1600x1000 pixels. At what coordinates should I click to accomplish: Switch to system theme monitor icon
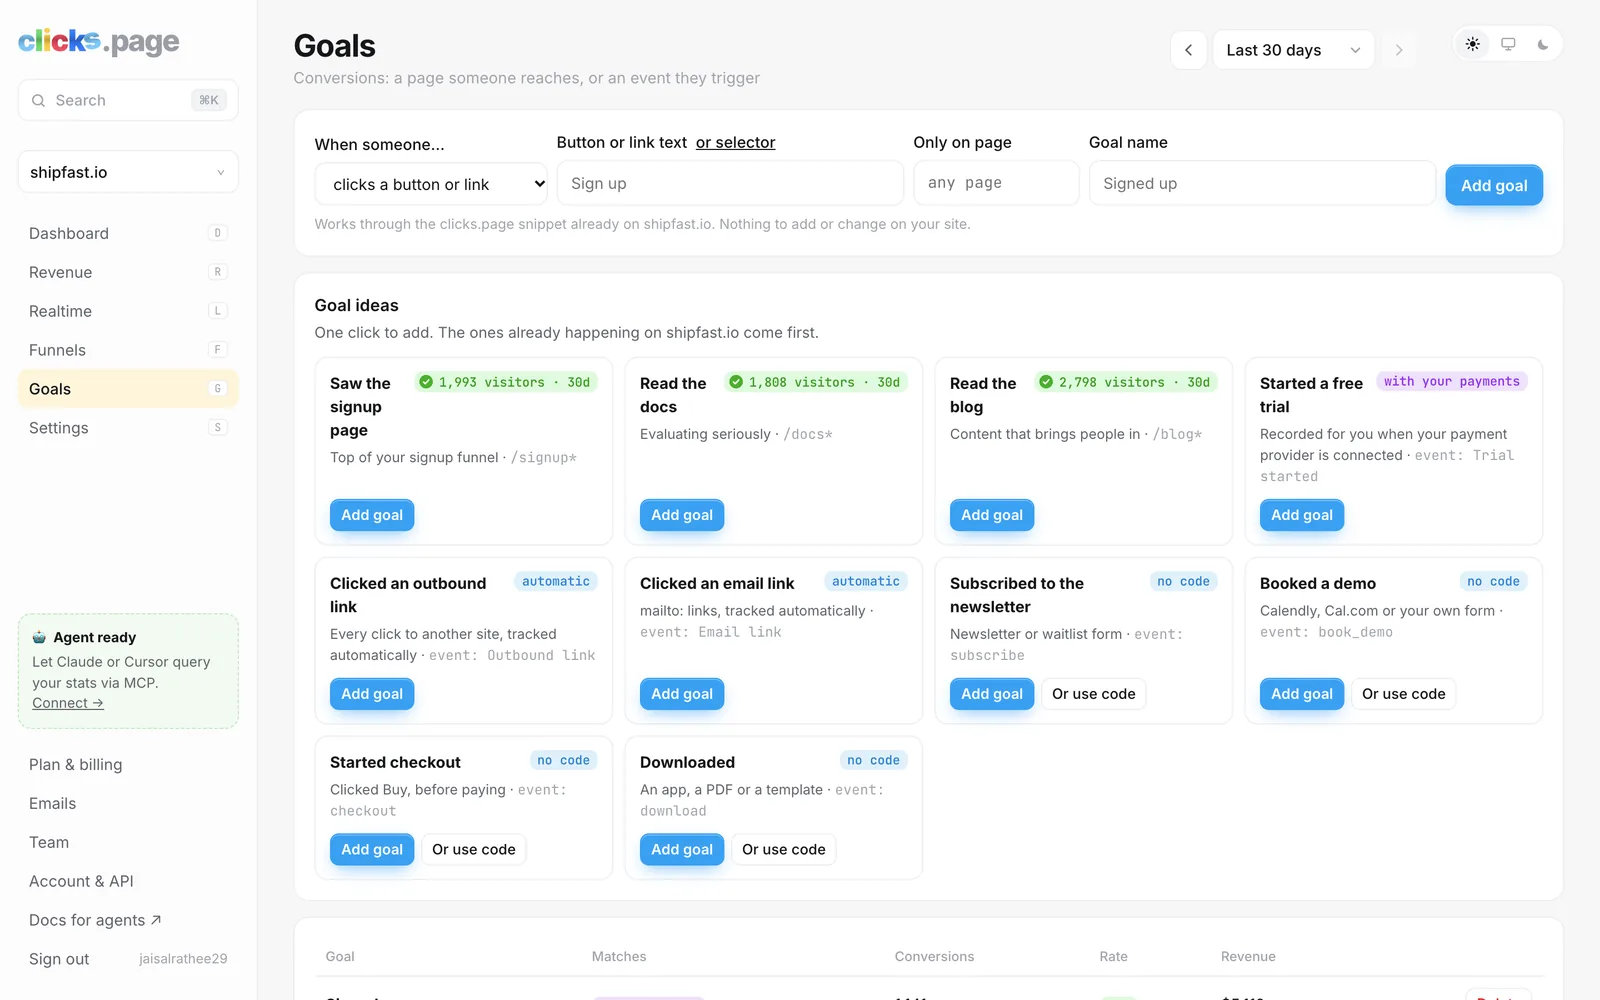(1508, 44)
